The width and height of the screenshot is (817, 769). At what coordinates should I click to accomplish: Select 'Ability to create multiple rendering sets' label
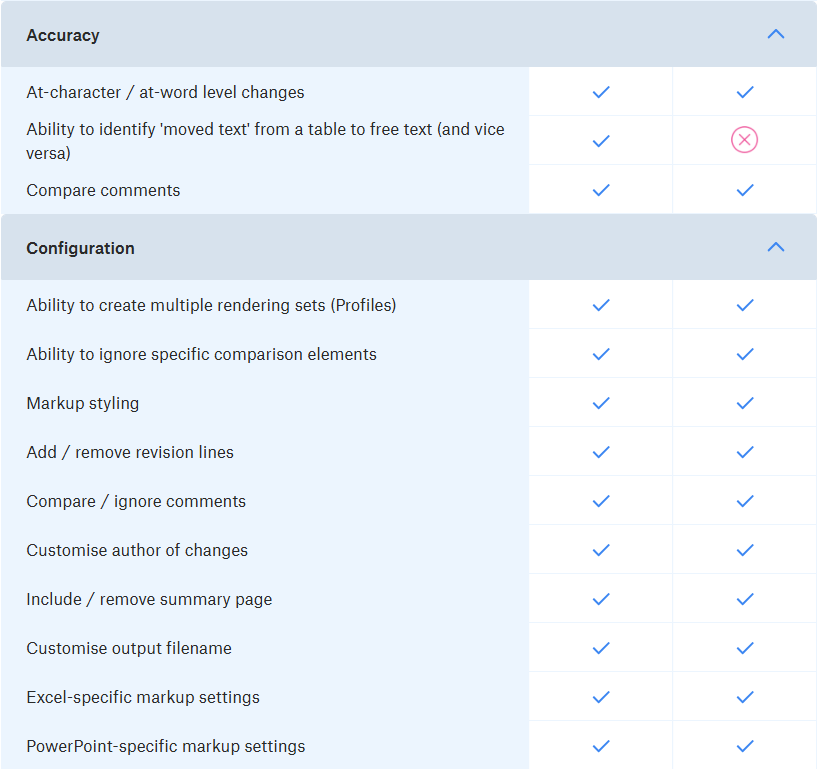(212, 305)
